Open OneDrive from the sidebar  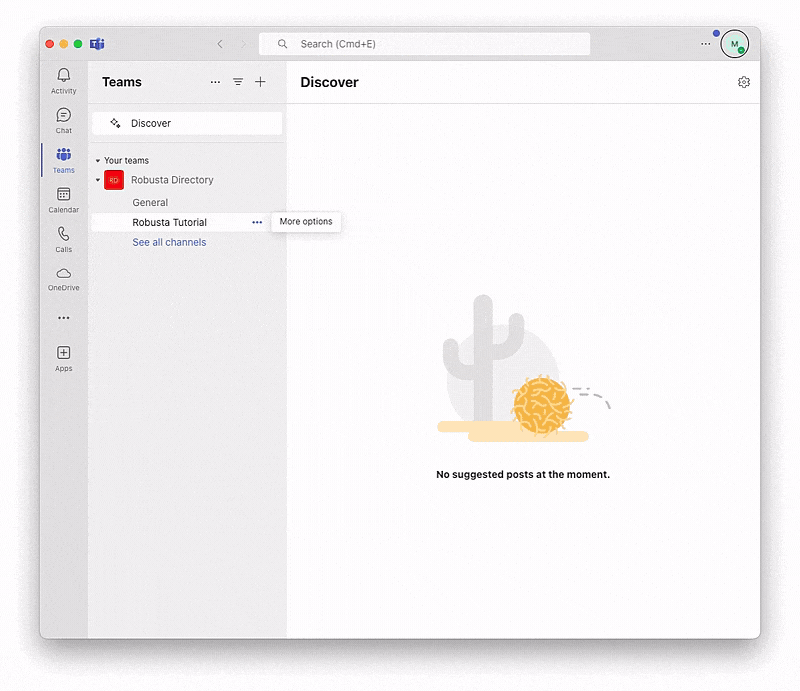tap(63, 279)
